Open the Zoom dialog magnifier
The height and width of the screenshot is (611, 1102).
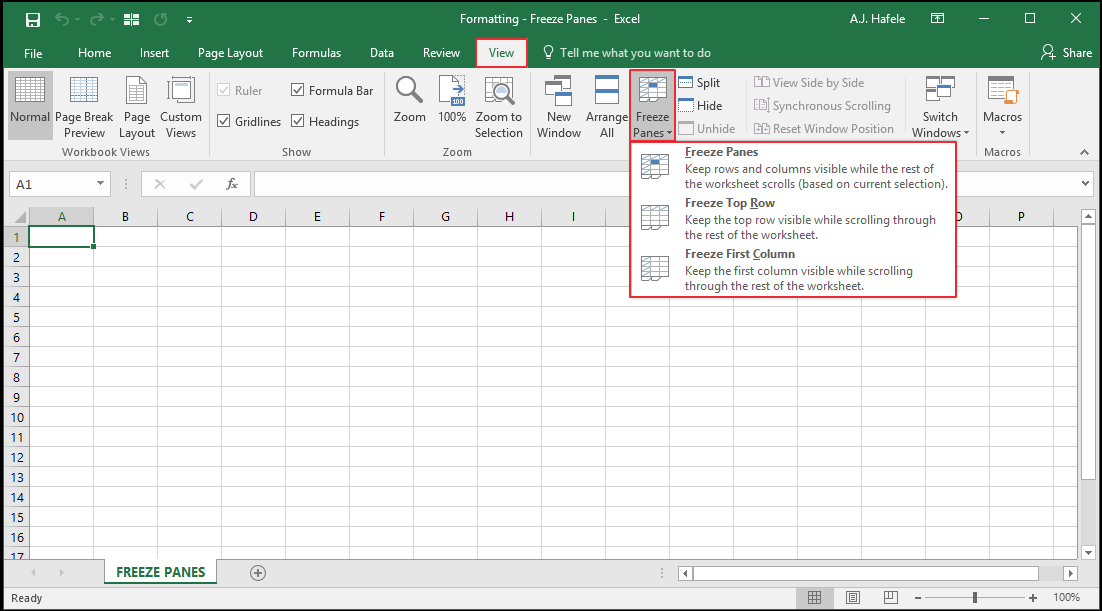coord(409,100)
